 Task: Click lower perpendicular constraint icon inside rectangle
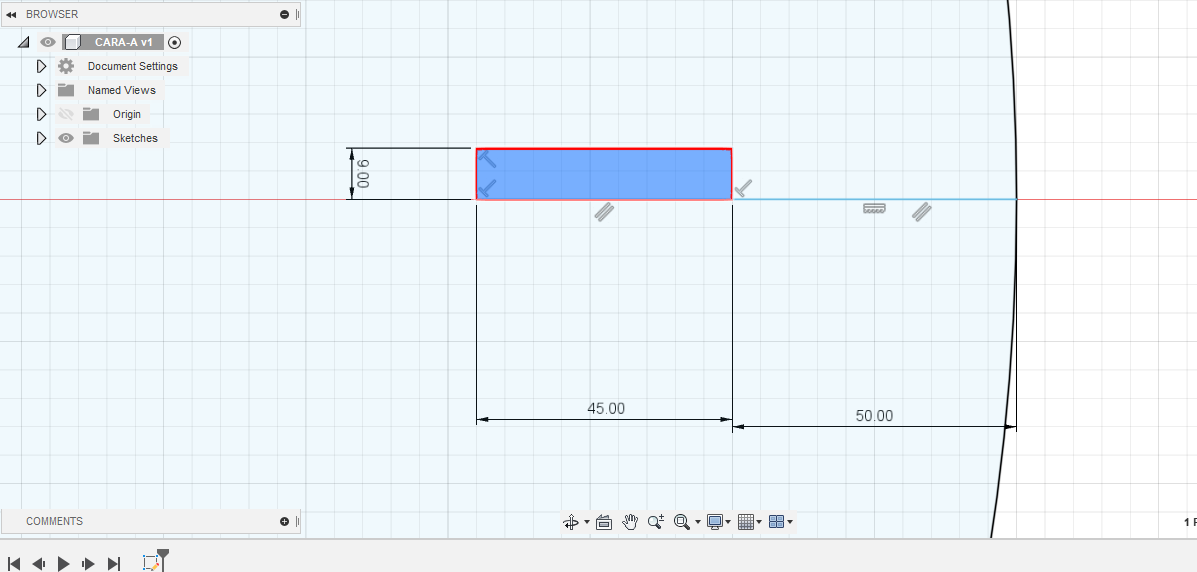point(487,187)
